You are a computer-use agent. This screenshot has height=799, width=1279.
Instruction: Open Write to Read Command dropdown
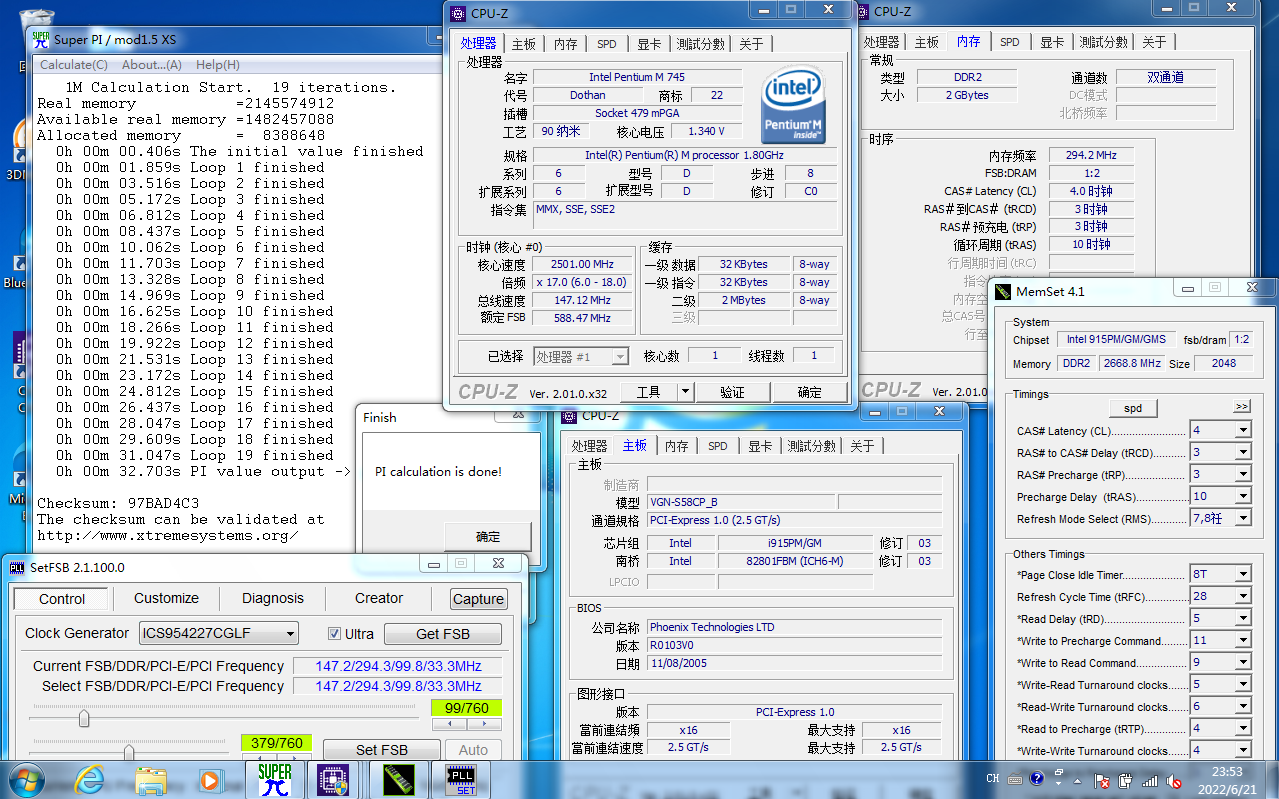pos(1243,663)
